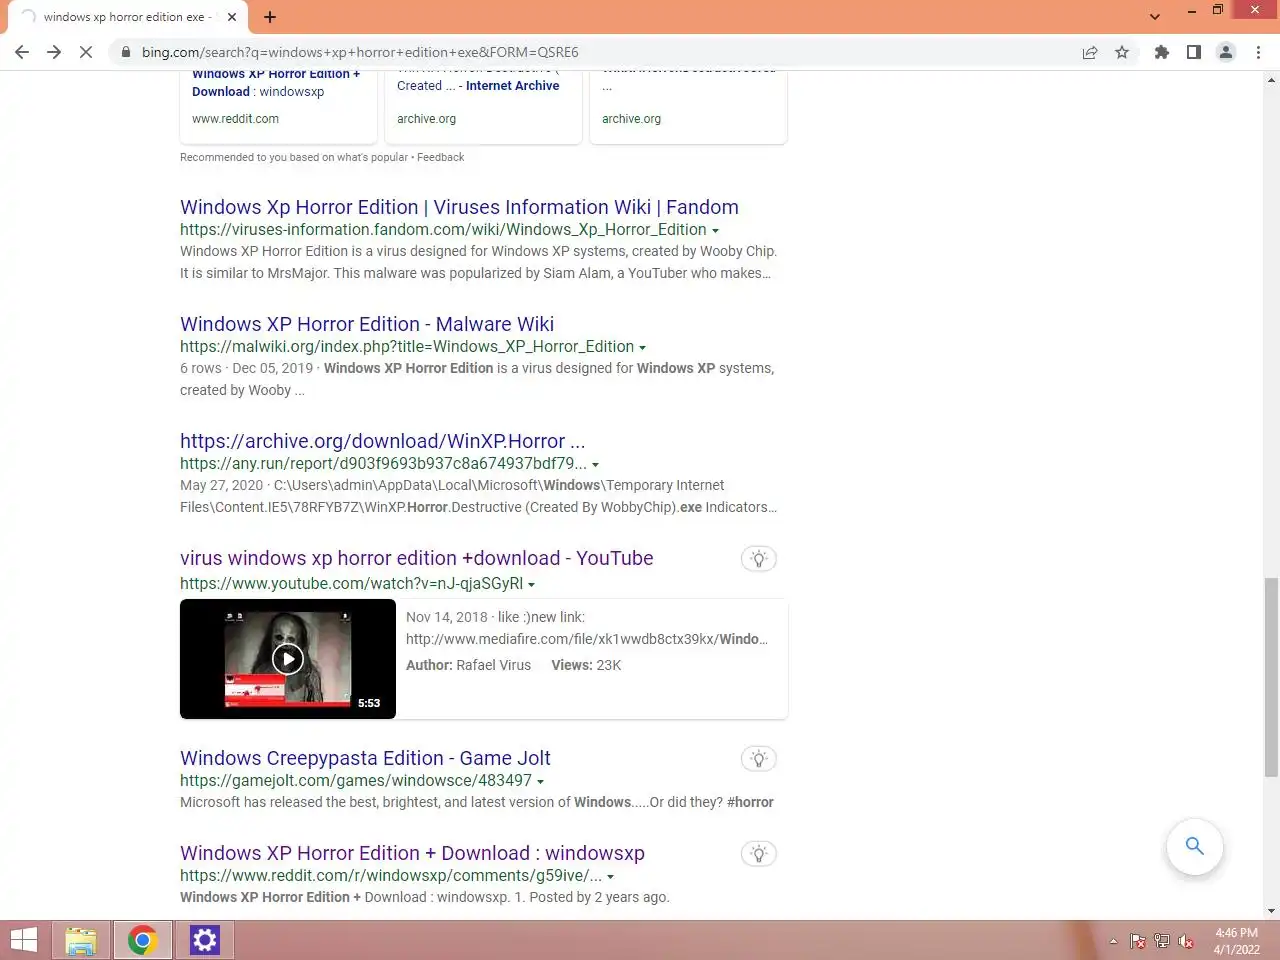This screenshot has width=1280, height=960.
Task: Open File Explorer from the taskbar
Action: point(81,940)
